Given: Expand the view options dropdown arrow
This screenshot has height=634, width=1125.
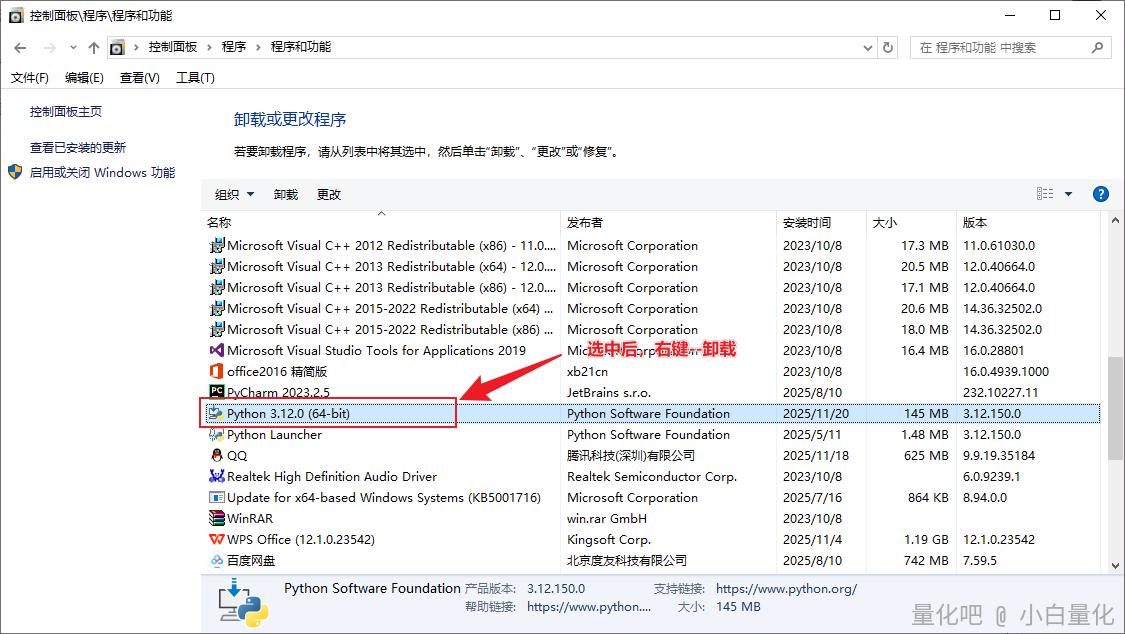Looking at the screenshot, I should click(x=1068, y=194).
